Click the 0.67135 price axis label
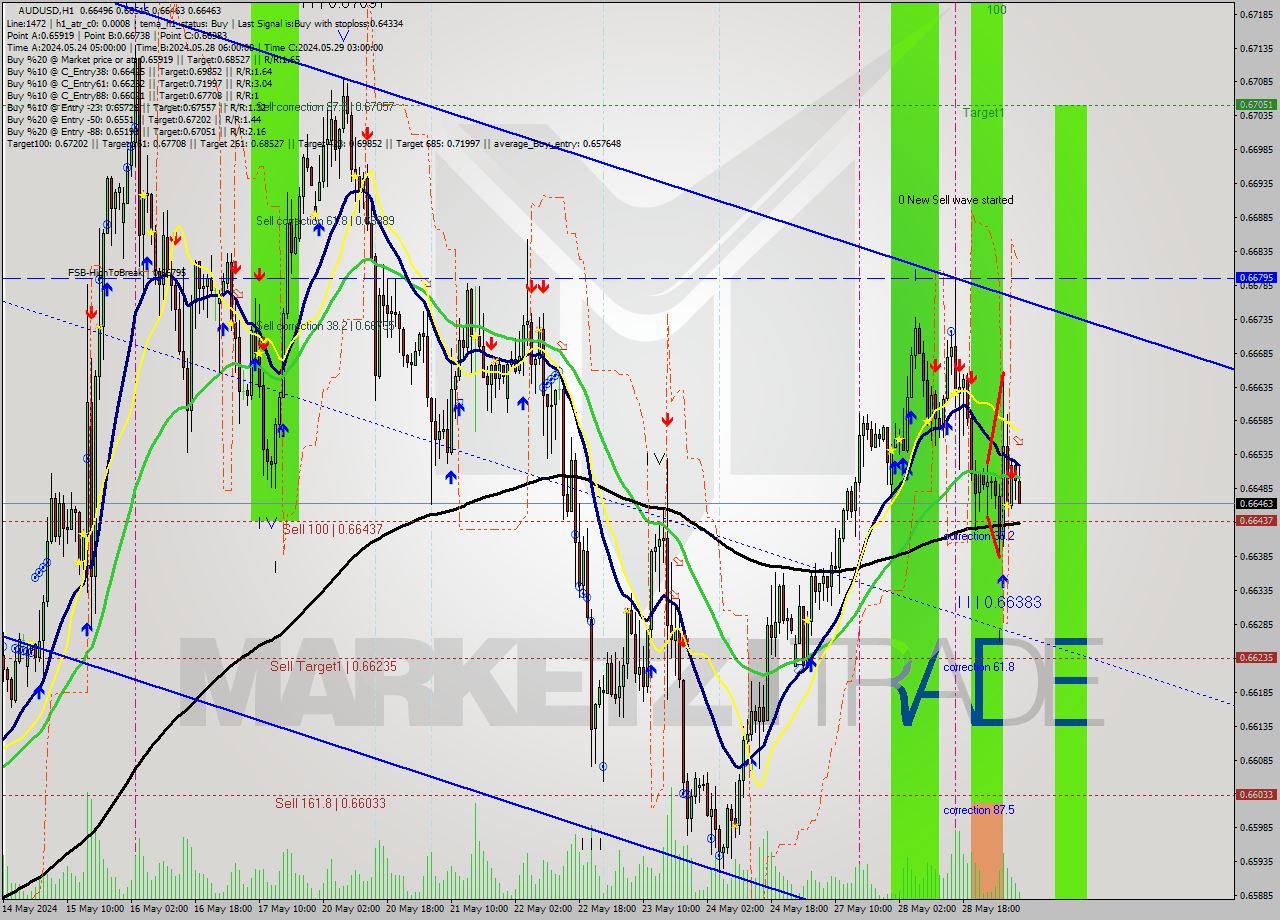The image size is (1280, 920). (1256, 48)
